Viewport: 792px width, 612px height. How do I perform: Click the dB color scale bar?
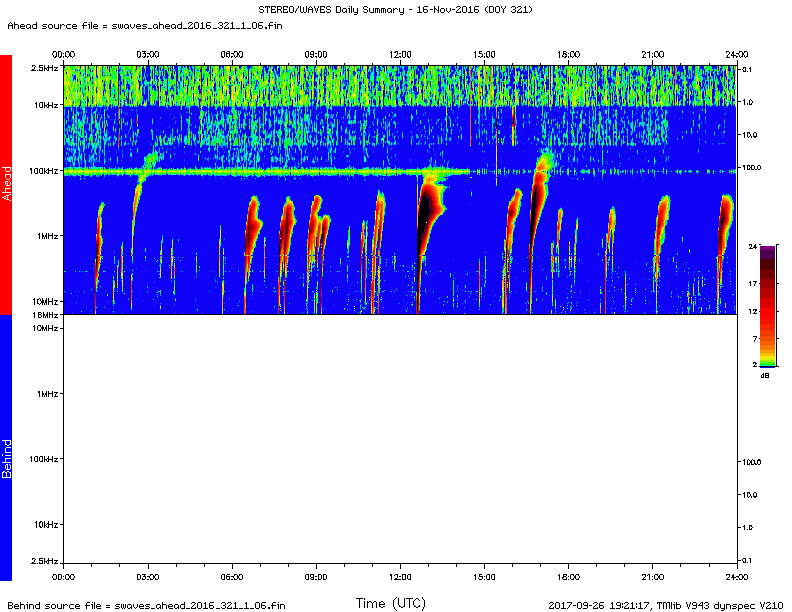point(766,305)
